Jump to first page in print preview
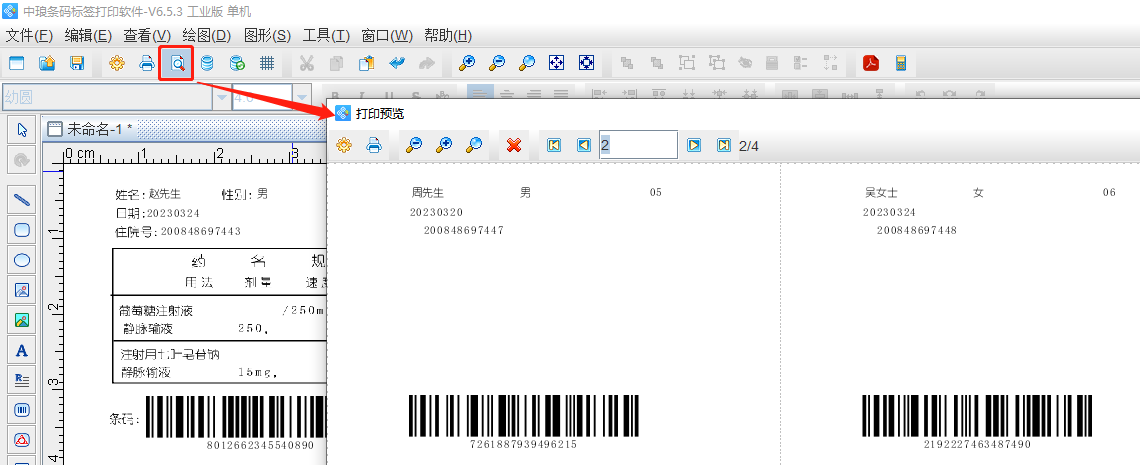Viewport: 1140px width, 465px height. [x=554, y=145]
